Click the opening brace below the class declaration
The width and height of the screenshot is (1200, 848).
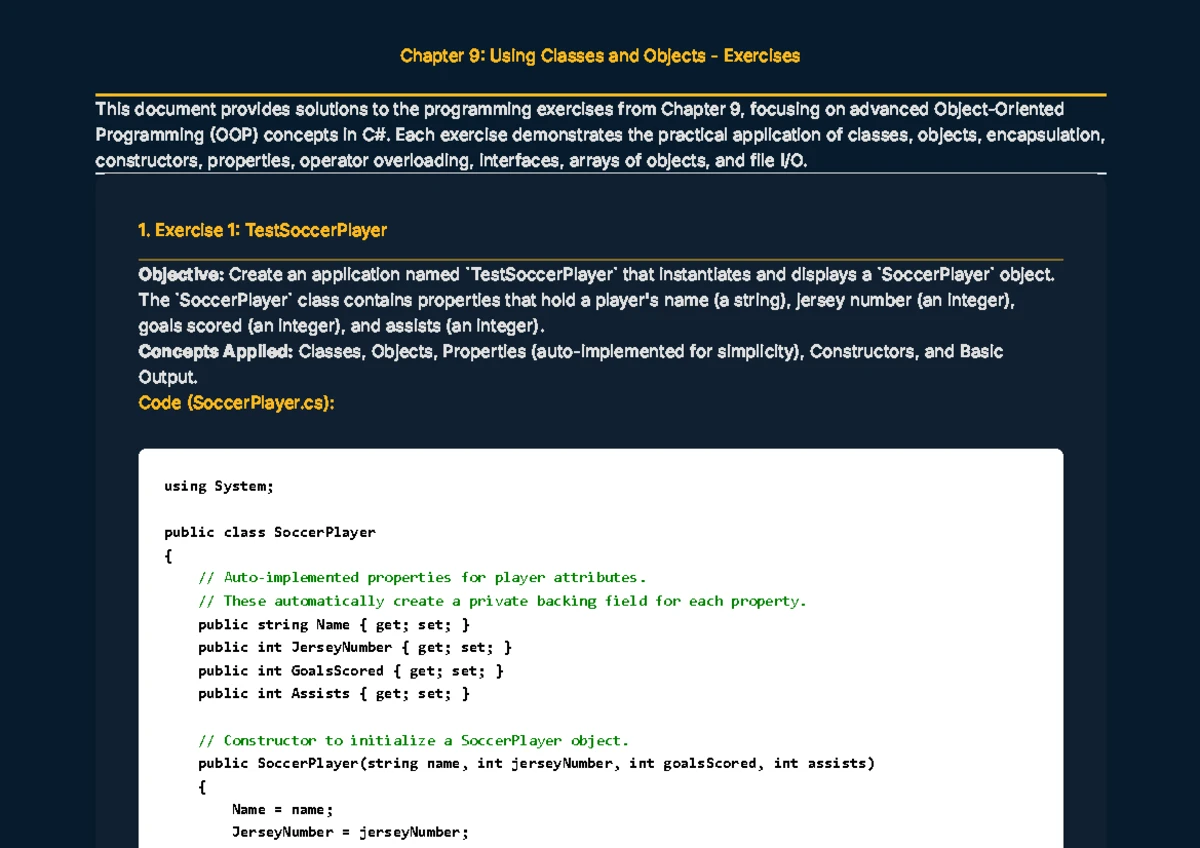click(168, 555)
